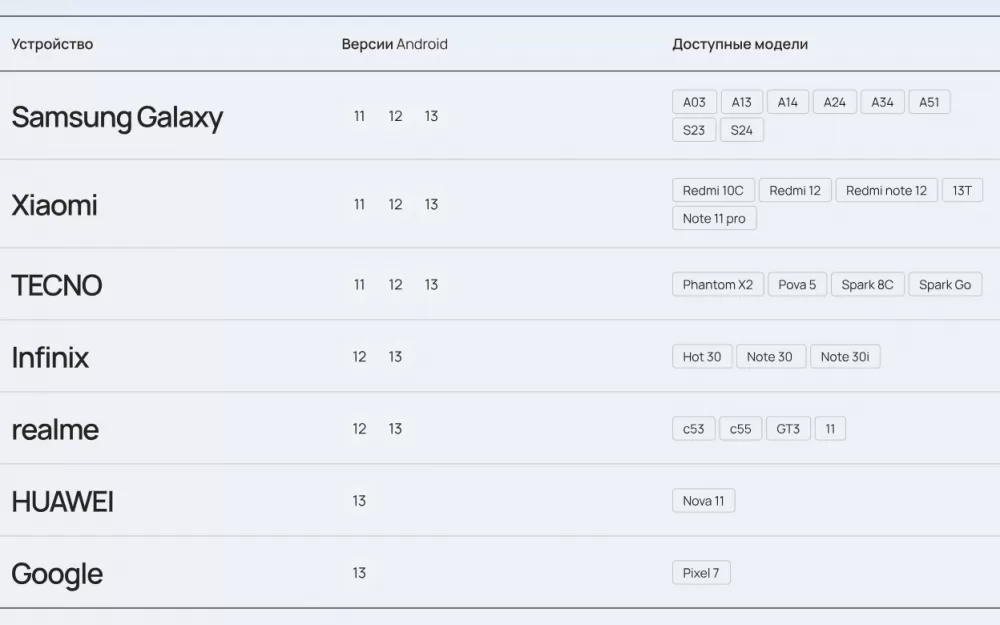Click Android version 13 in Samsung Galaxy row
Screen dimensions: 1000x625
coord(431,116)
